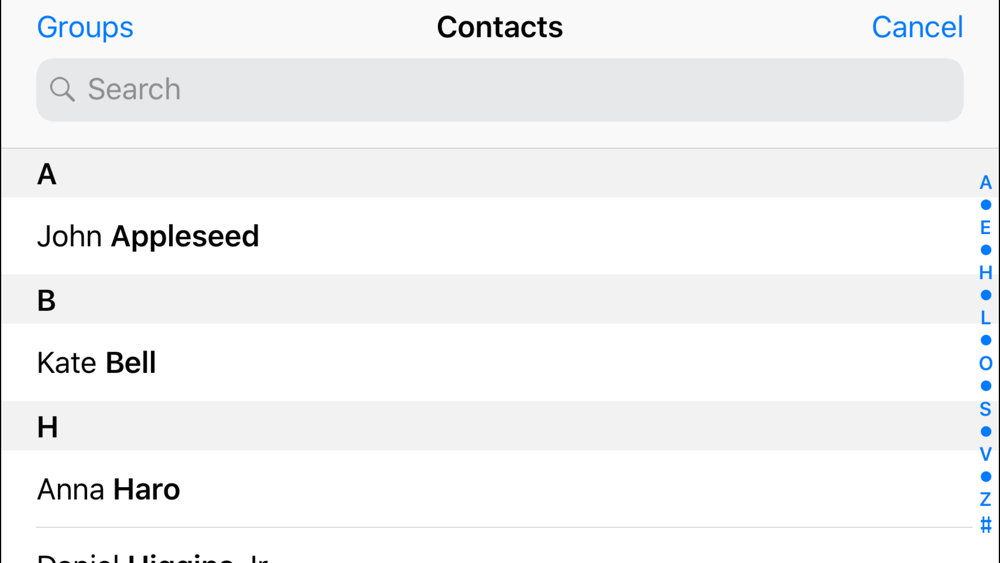This screenshot has height=563, width=1000.
Task: Cancel the contact picker
Action: pos(917,27)
